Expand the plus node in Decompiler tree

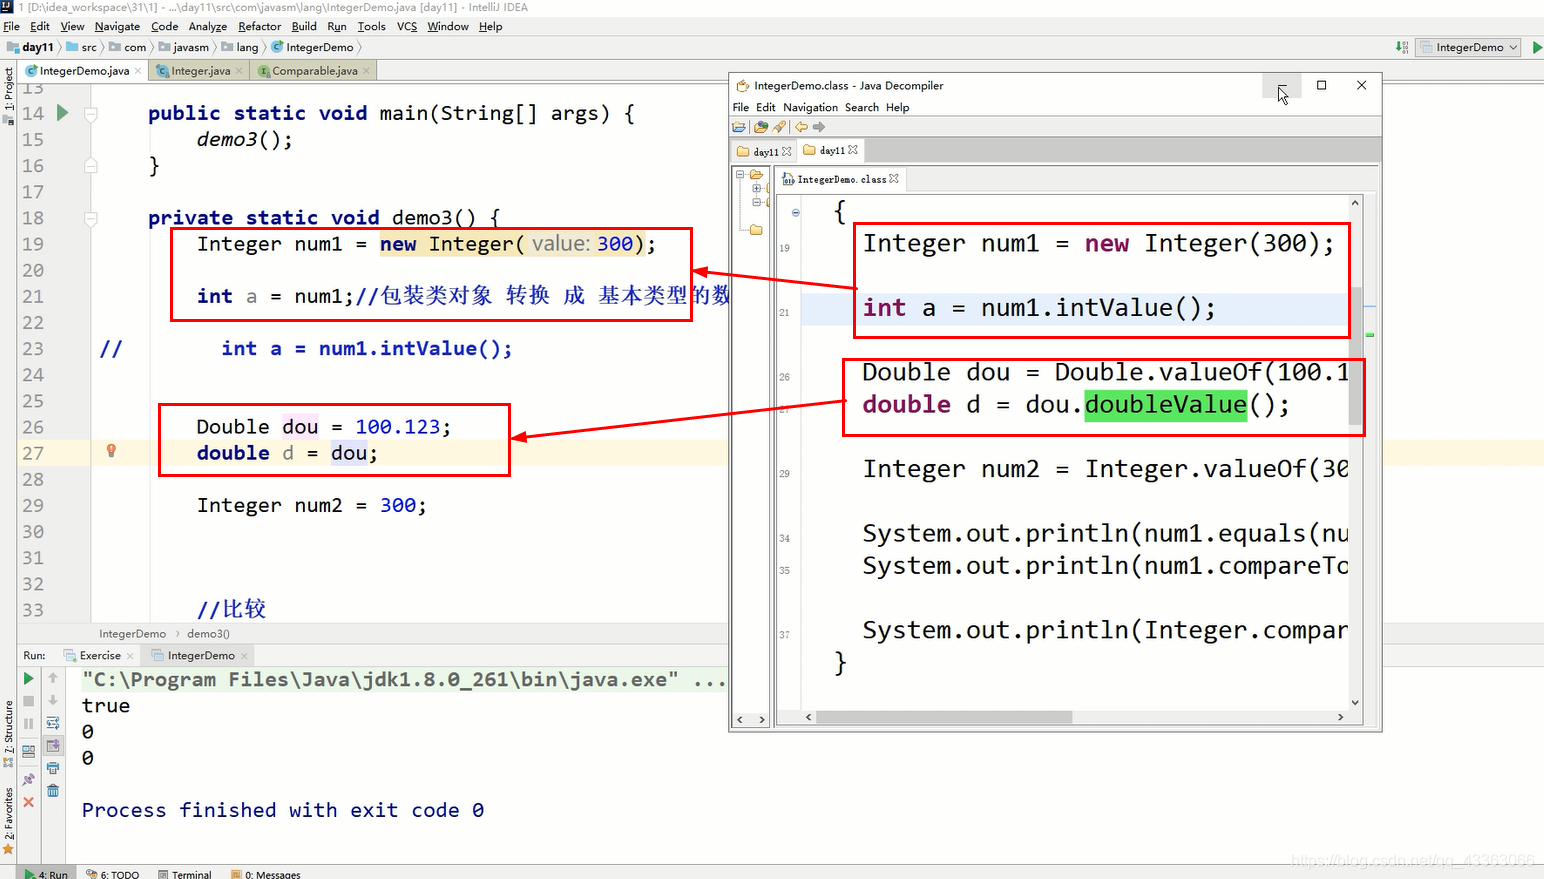(x=757, y=188)
